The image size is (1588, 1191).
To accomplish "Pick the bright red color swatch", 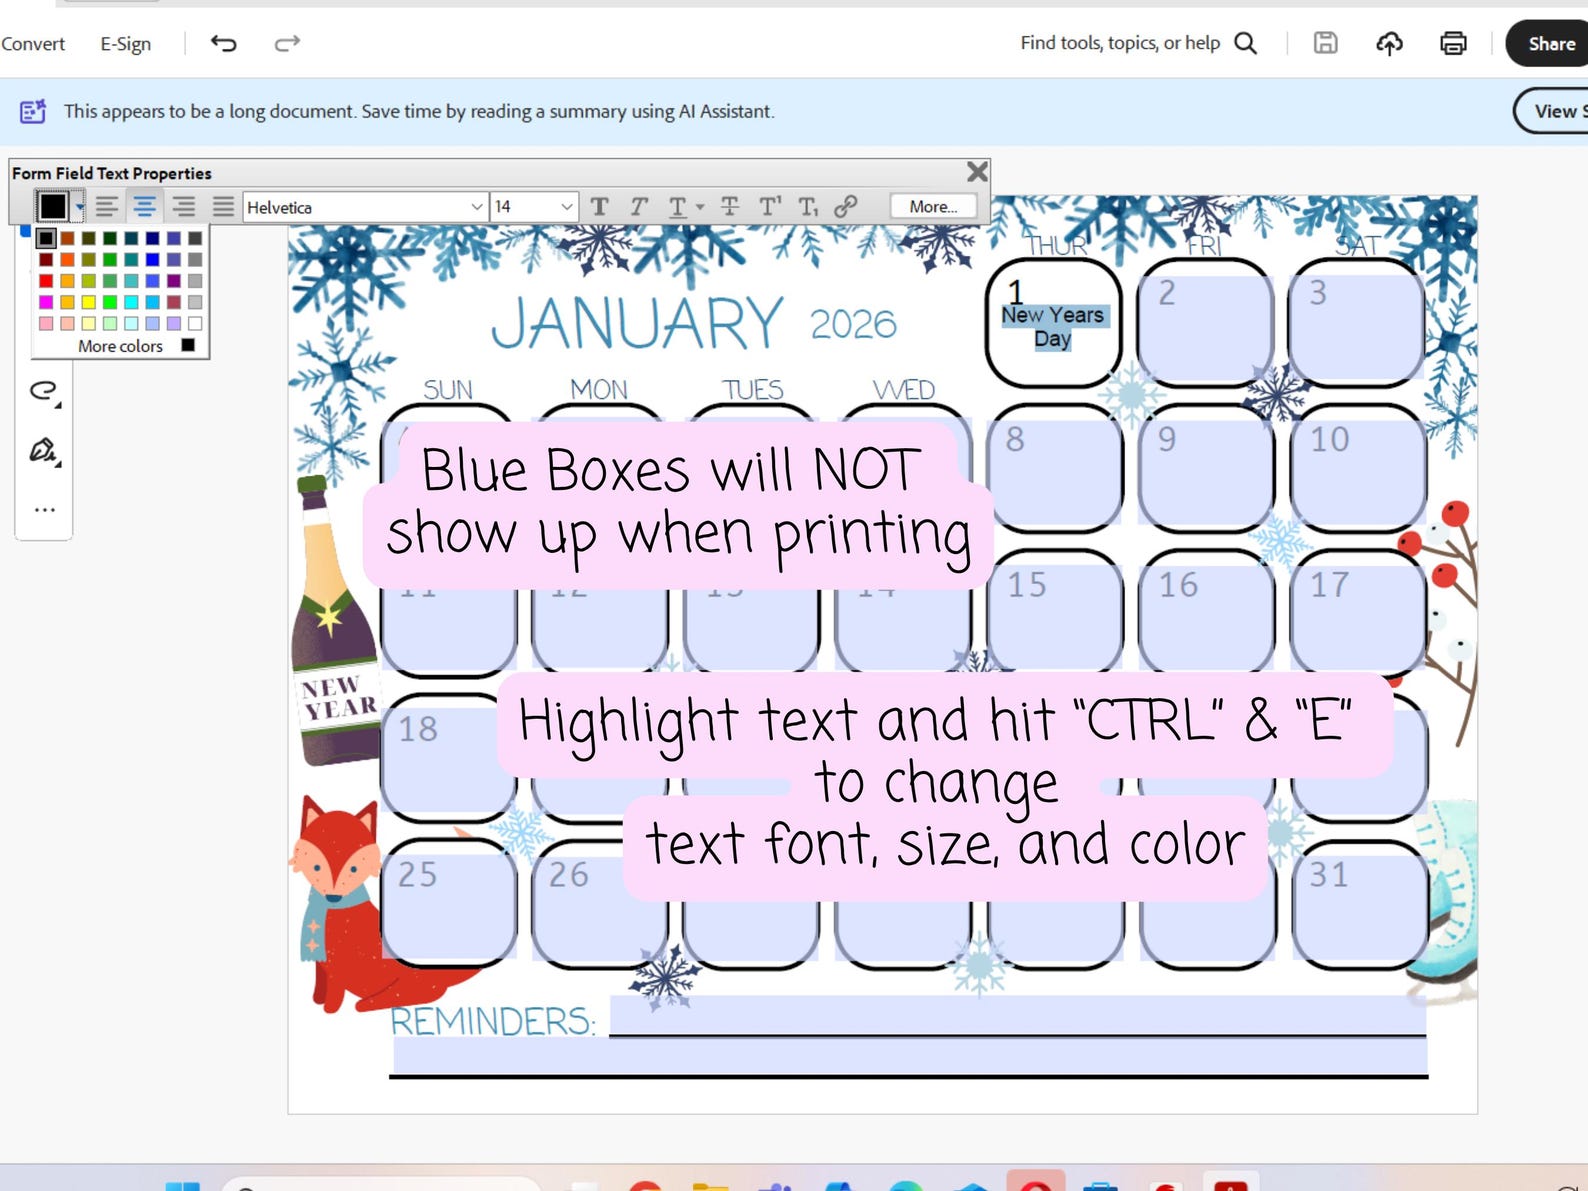I will [46, 281].
